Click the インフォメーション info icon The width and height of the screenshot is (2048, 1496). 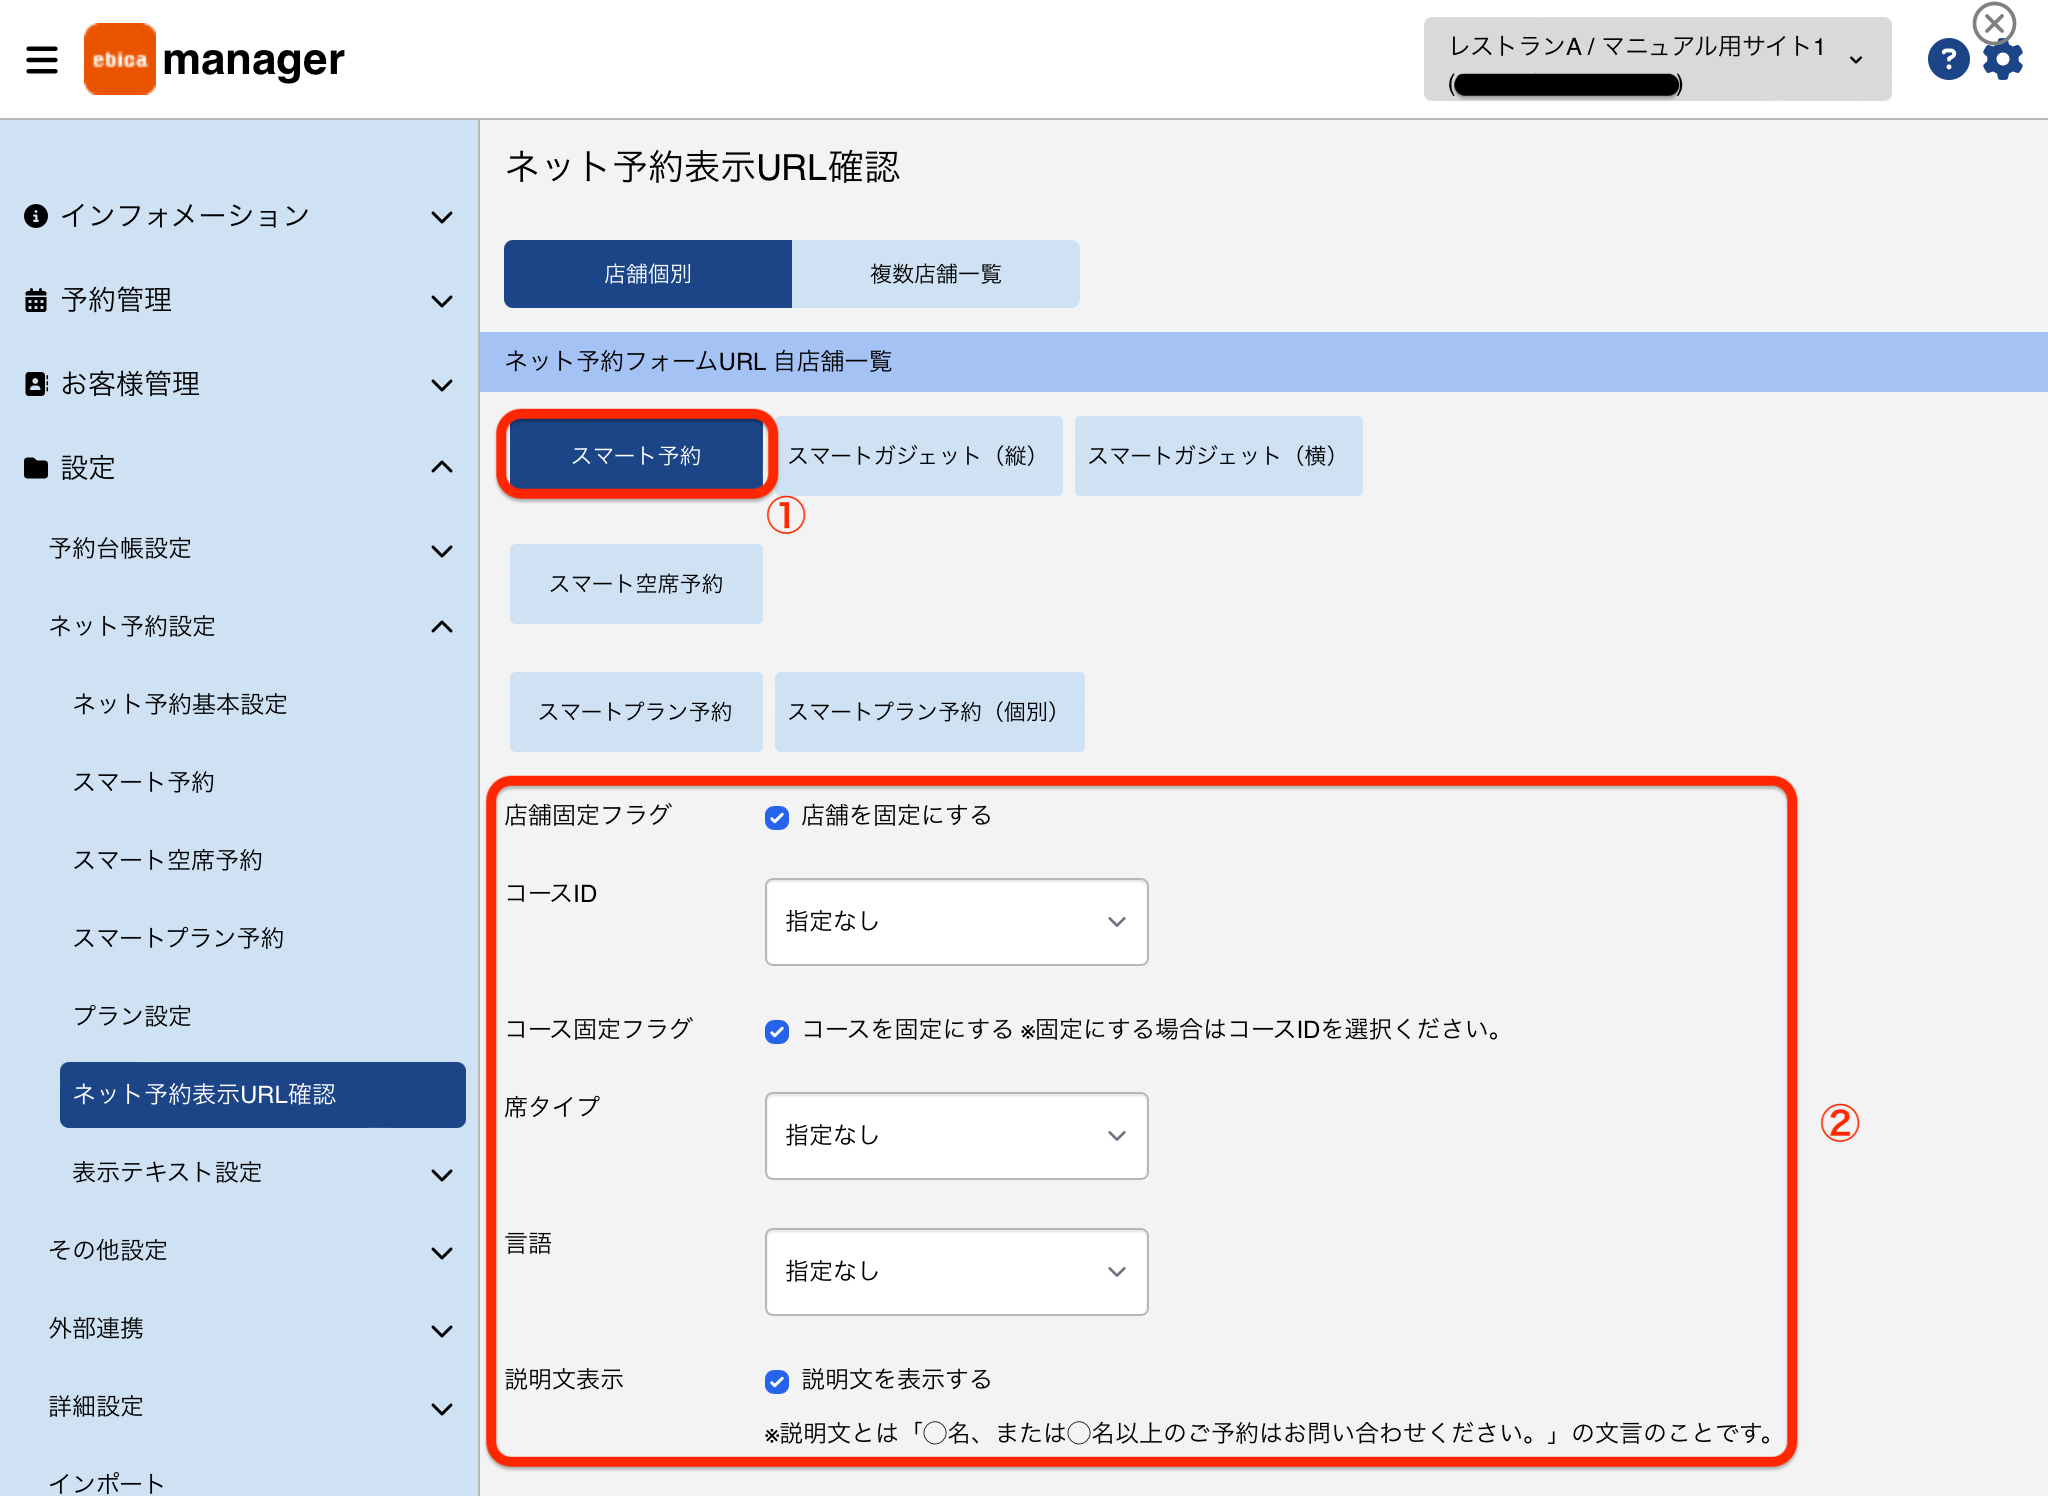(36, 216)
